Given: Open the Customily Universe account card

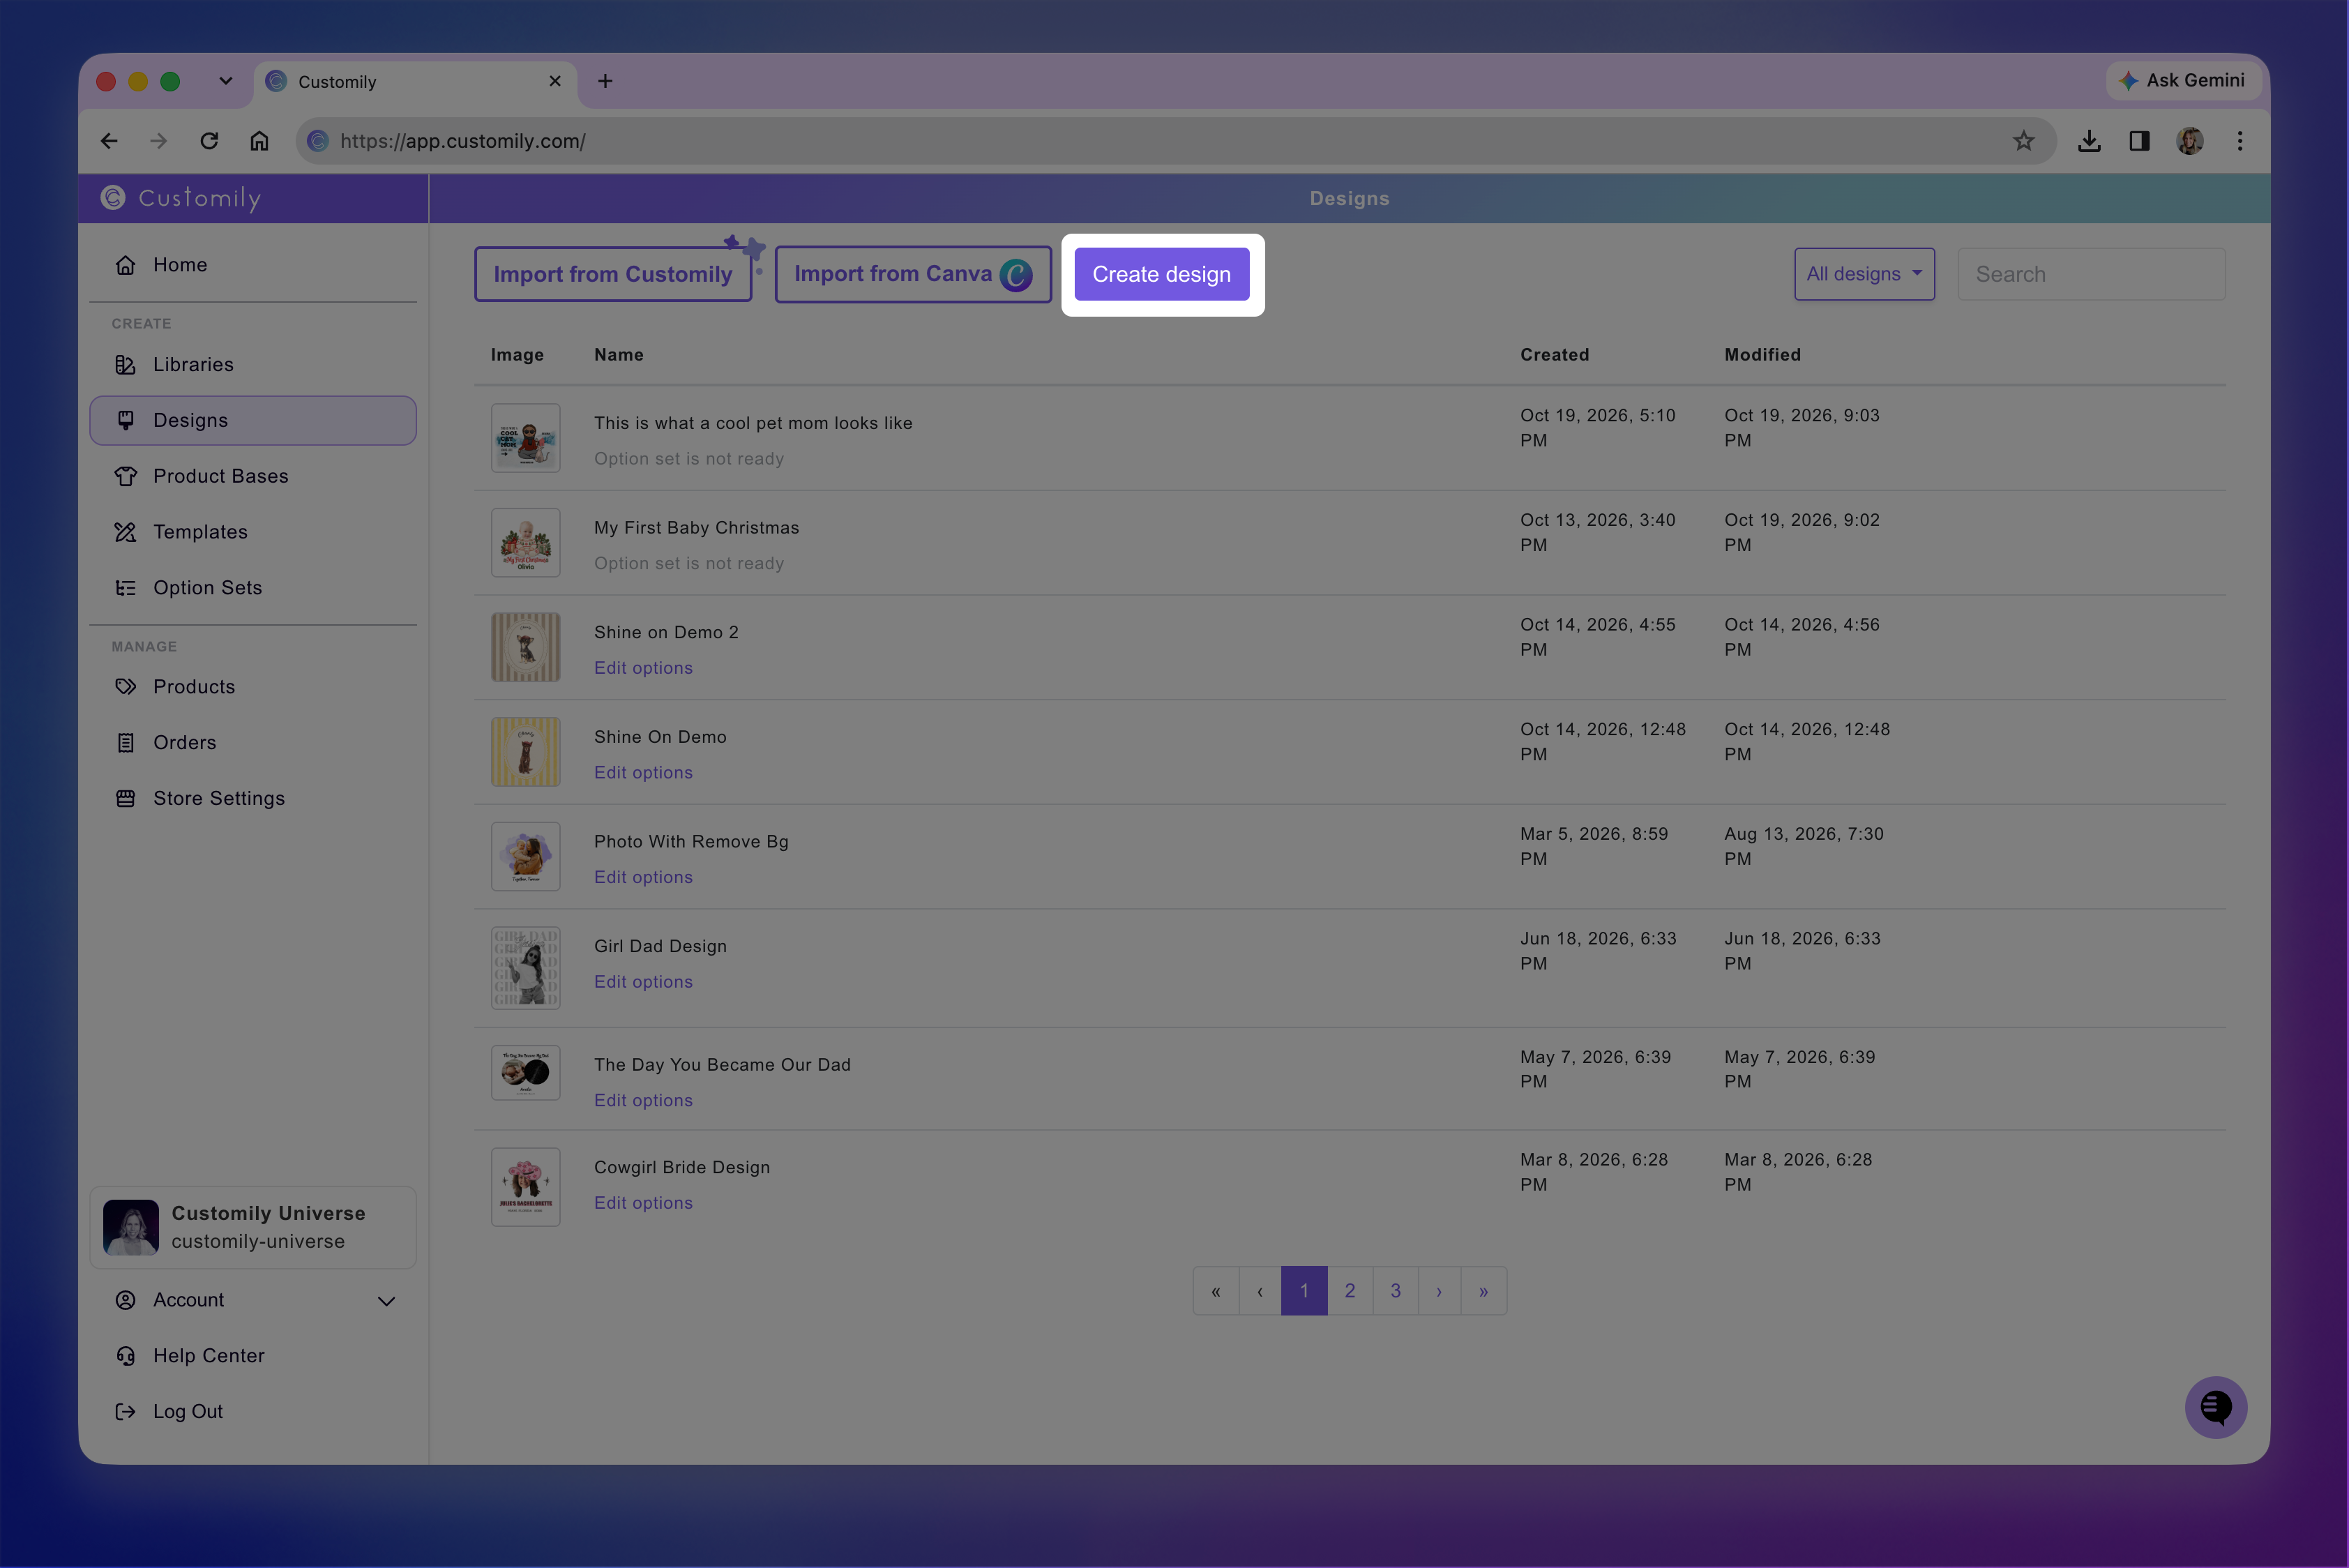Looking at the screenshot, I should 253,1228.
